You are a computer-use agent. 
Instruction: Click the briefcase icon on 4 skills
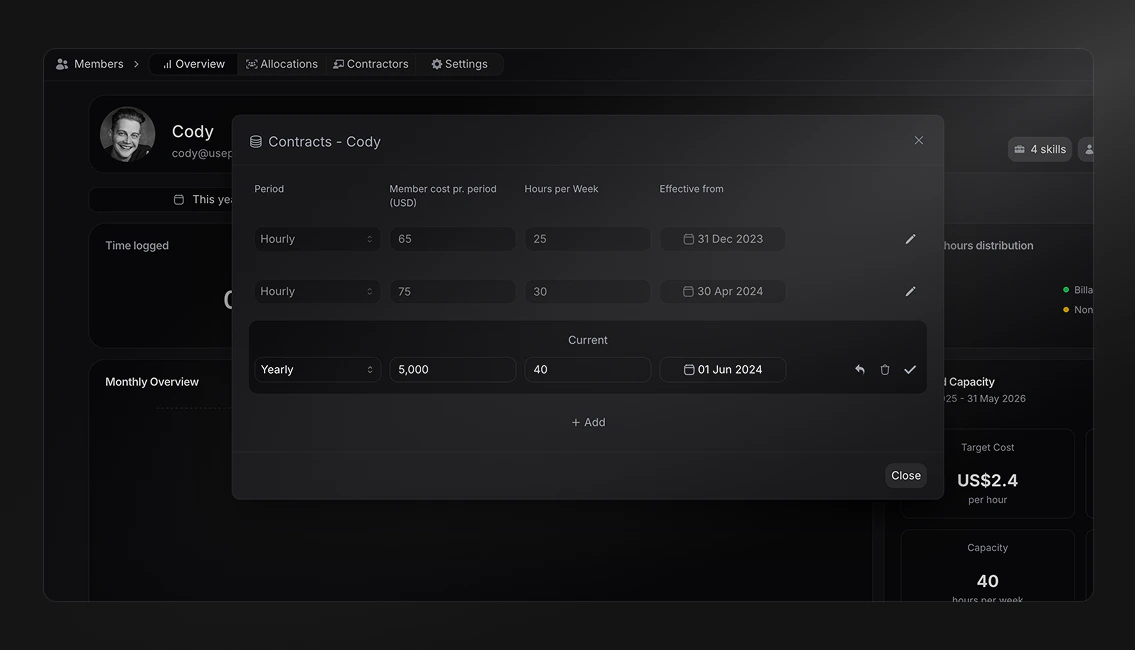pyautogui.click(x=1019, y=149)
